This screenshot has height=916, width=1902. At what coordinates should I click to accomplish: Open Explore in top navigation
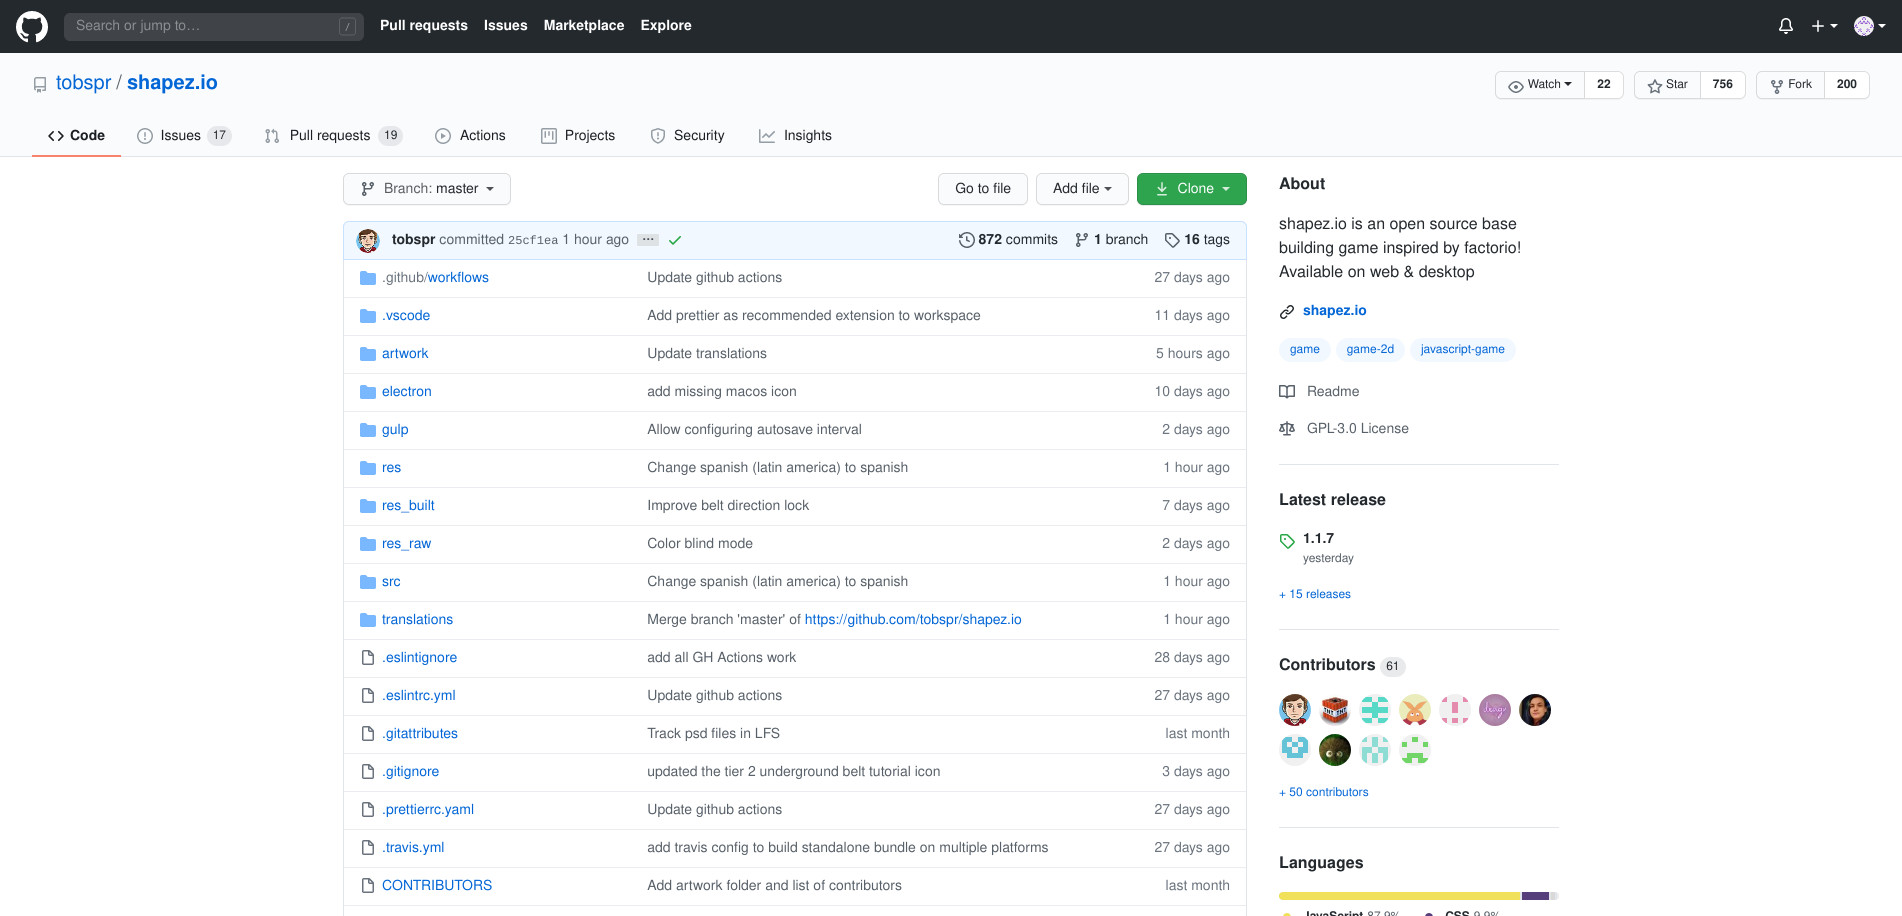pos(666,26)
